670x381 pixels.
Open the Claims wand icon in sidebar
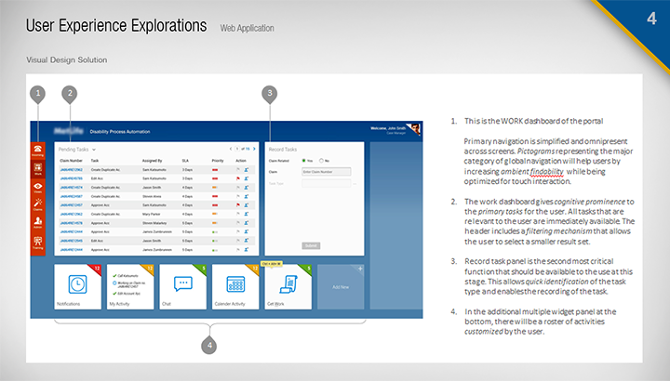point(38,202)
